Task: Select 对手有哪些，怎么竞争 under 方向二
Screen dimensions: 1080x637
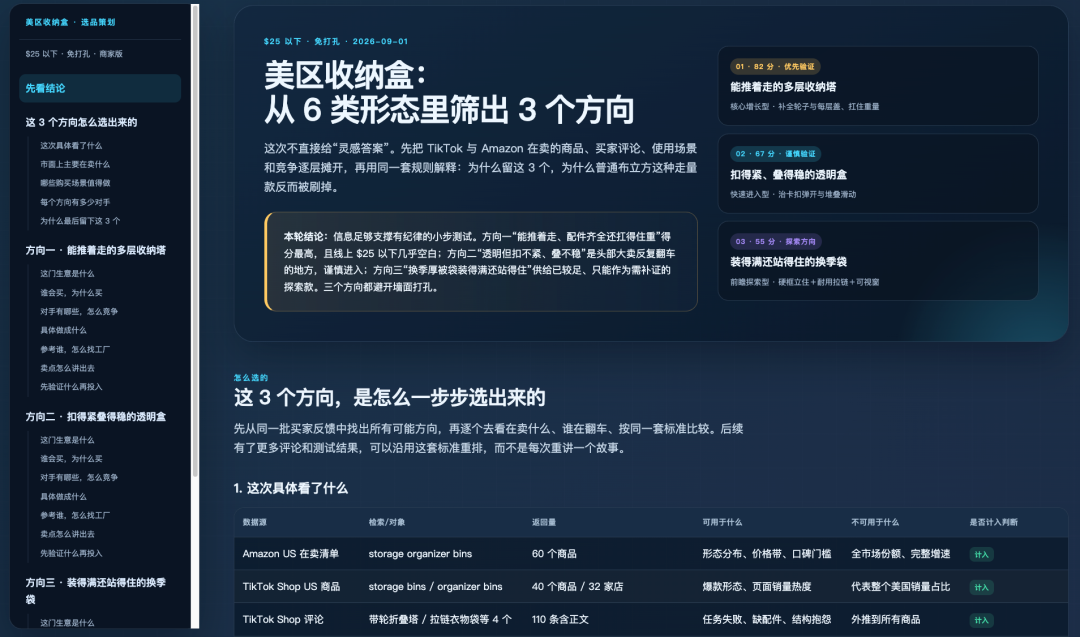Action: click(x=79, y=477)
